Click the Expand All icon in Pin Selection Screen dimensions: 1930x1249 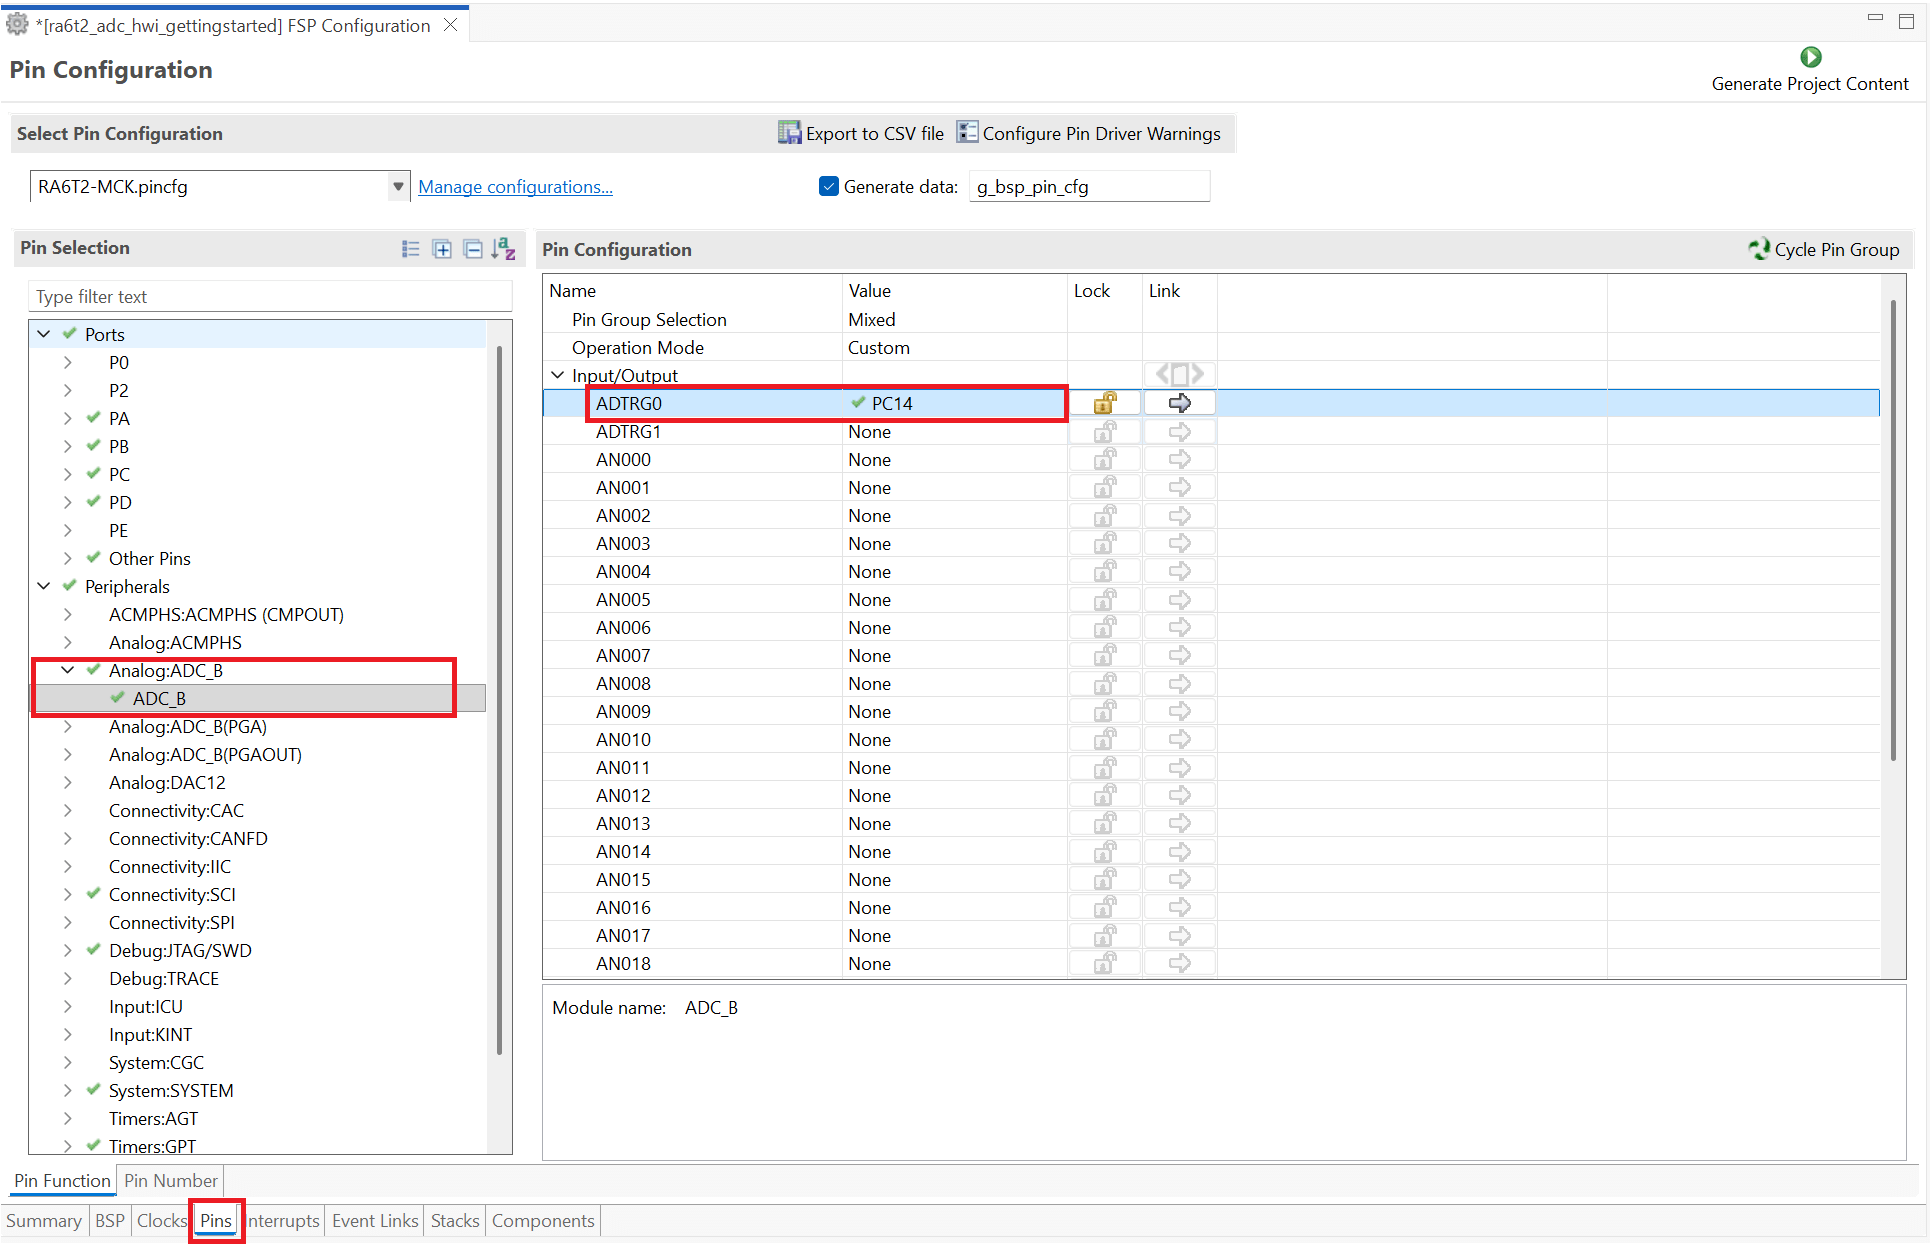pyautogui.click(x=442, y=249)
